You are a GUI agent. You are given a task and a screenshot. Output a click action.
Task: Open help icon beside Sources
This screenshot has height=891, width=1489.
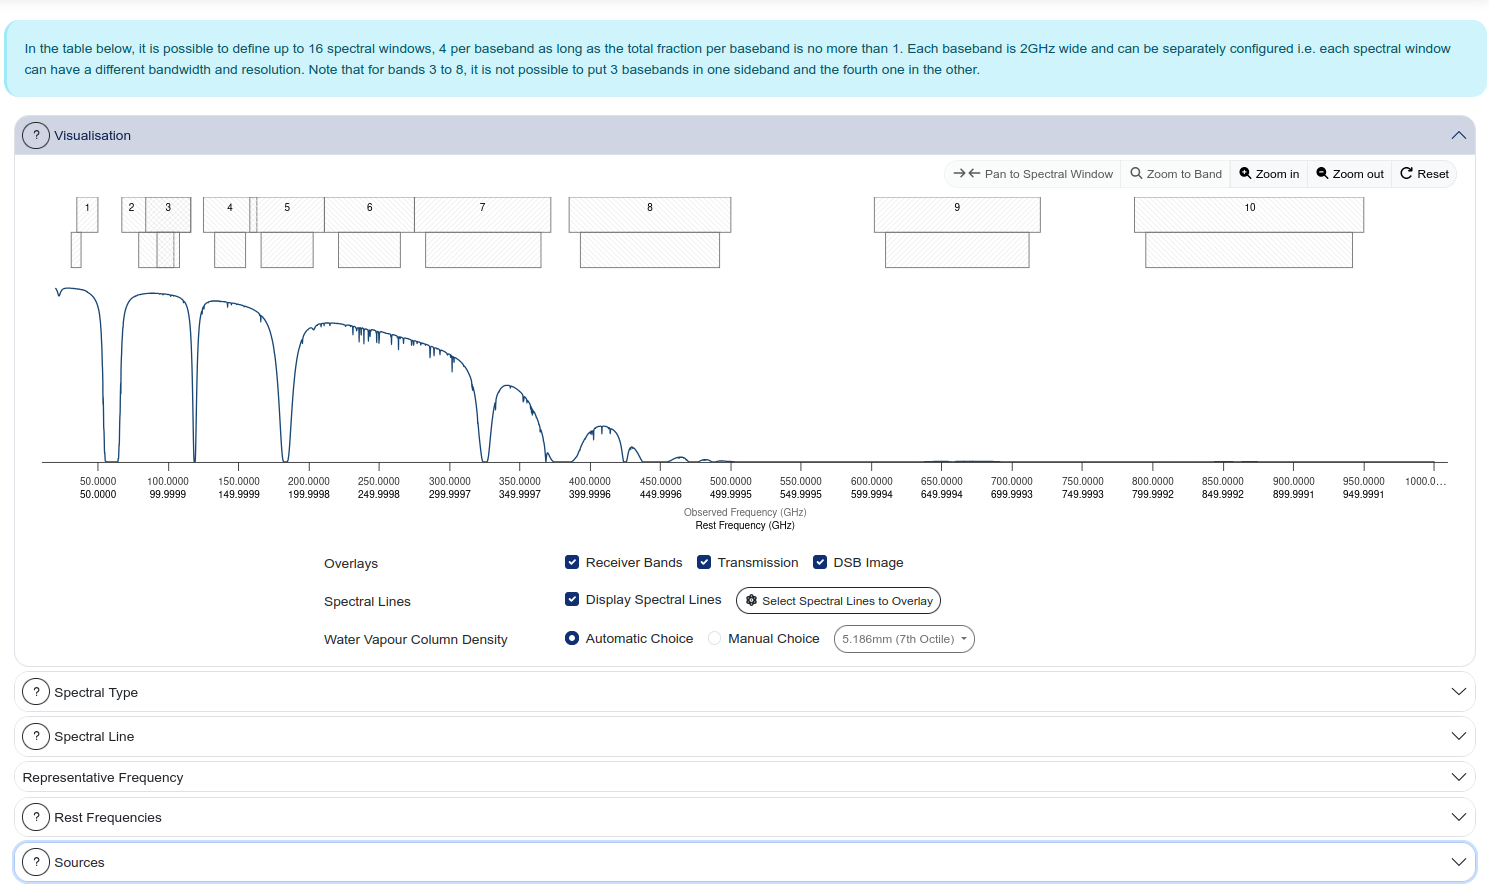pos(36,862)
